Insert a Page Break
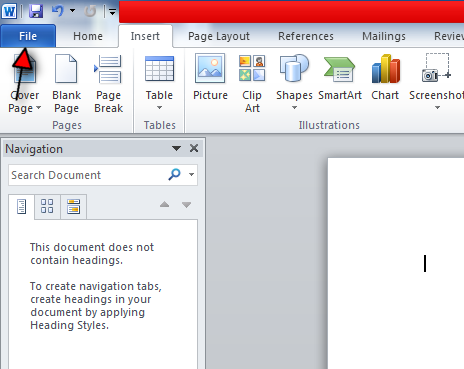The image size is (464, 369). tap(108, 83)
